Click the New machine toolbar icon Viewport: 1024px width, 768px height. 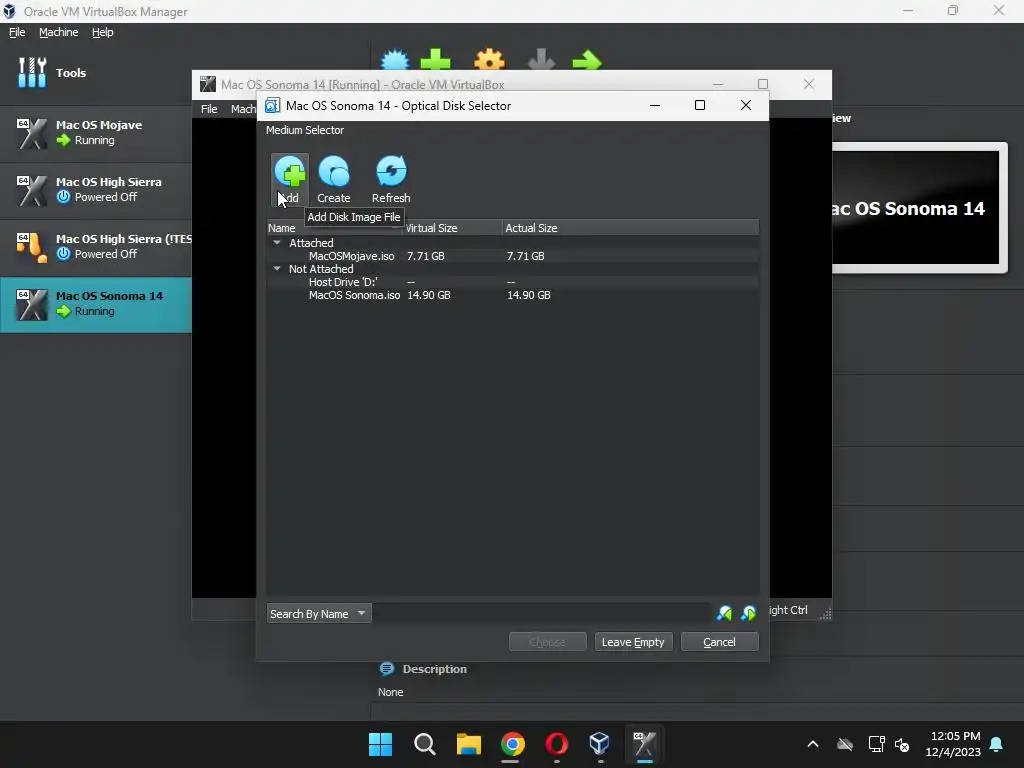[394, 60]
